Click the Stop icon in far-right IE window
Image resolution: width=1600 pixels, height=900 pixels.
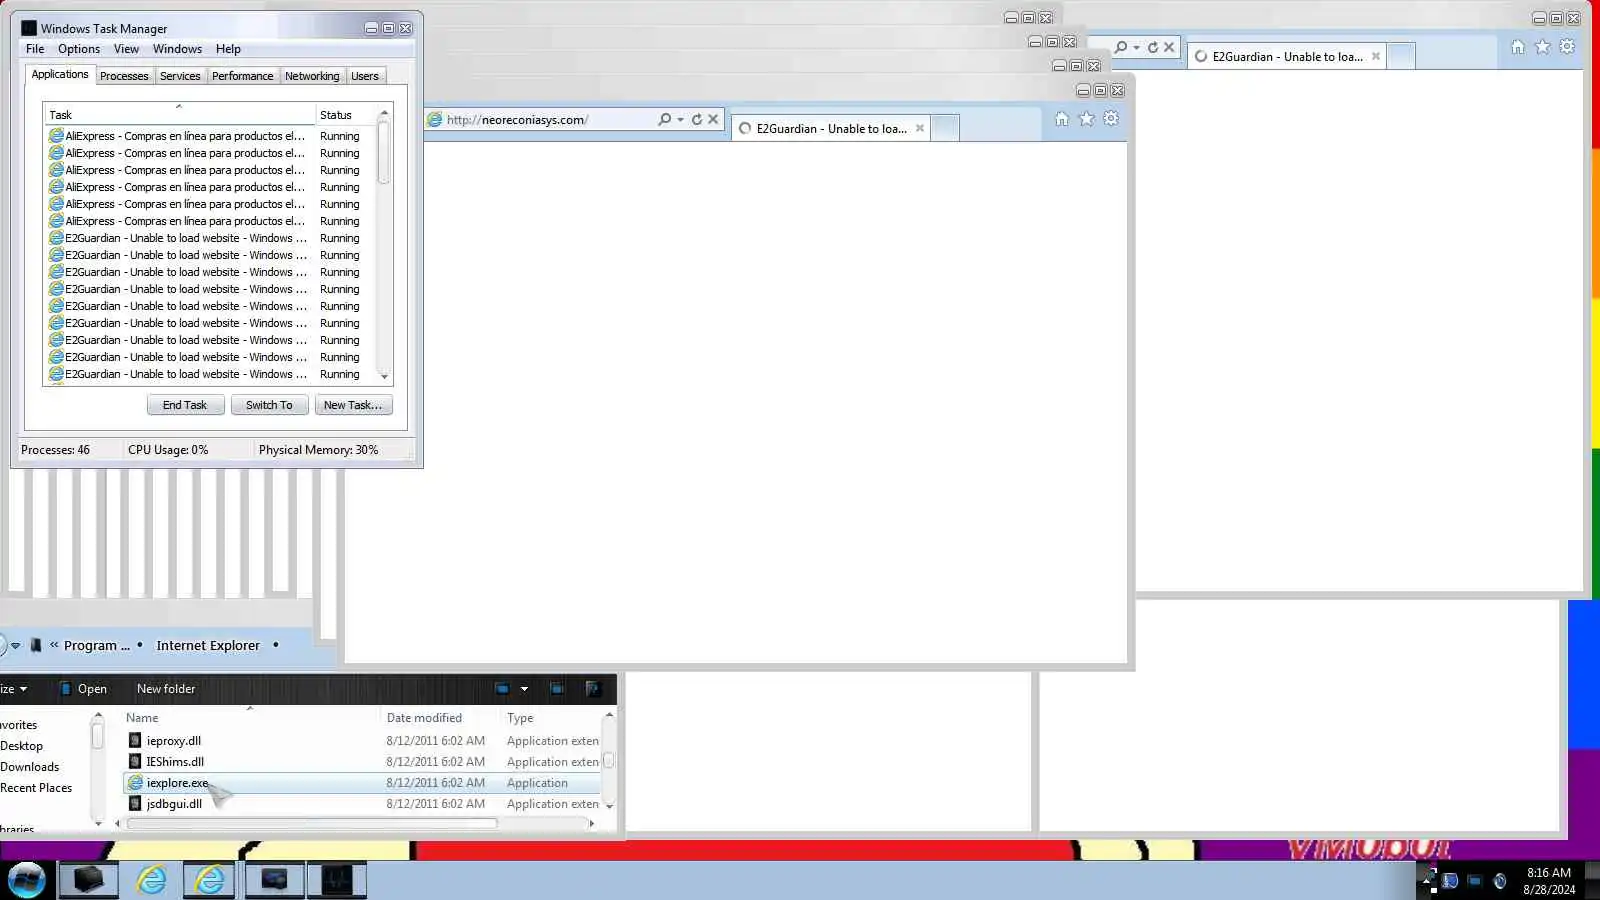(1169, 47)
